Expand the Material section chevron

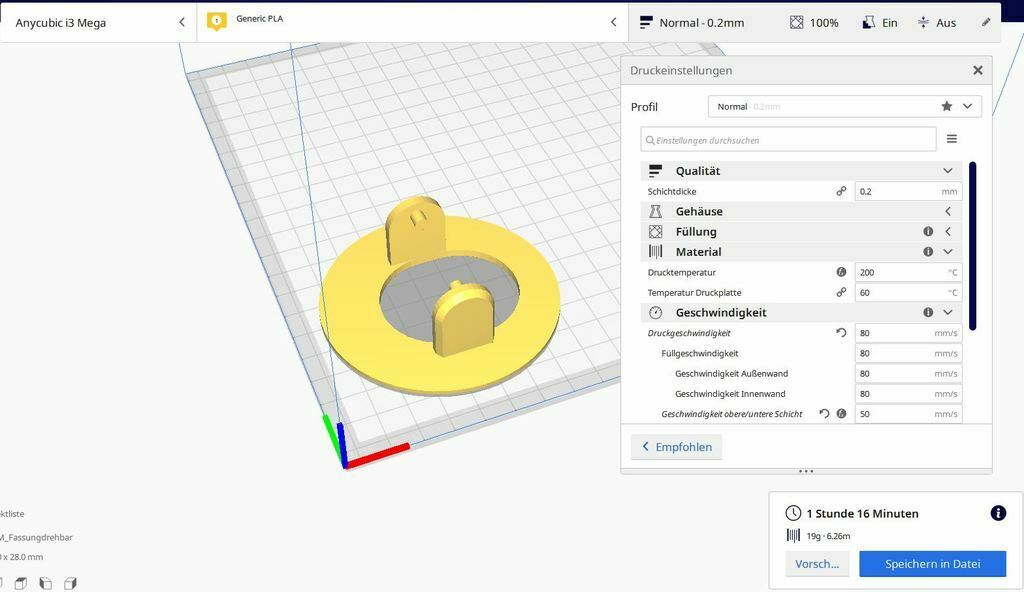click(946, 251)
